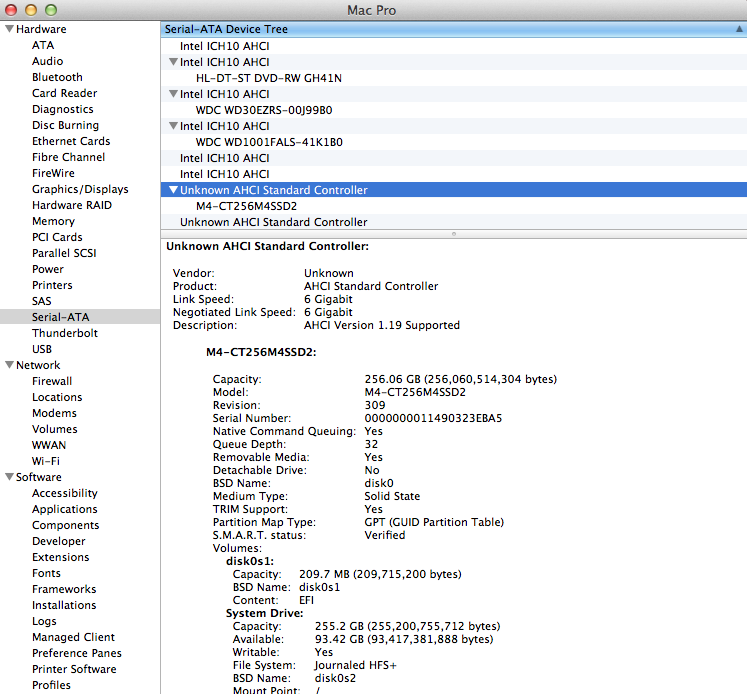Open Logs in the sidebar
The height and width of the screenshot is (694, 747).
tap(44, 621)
